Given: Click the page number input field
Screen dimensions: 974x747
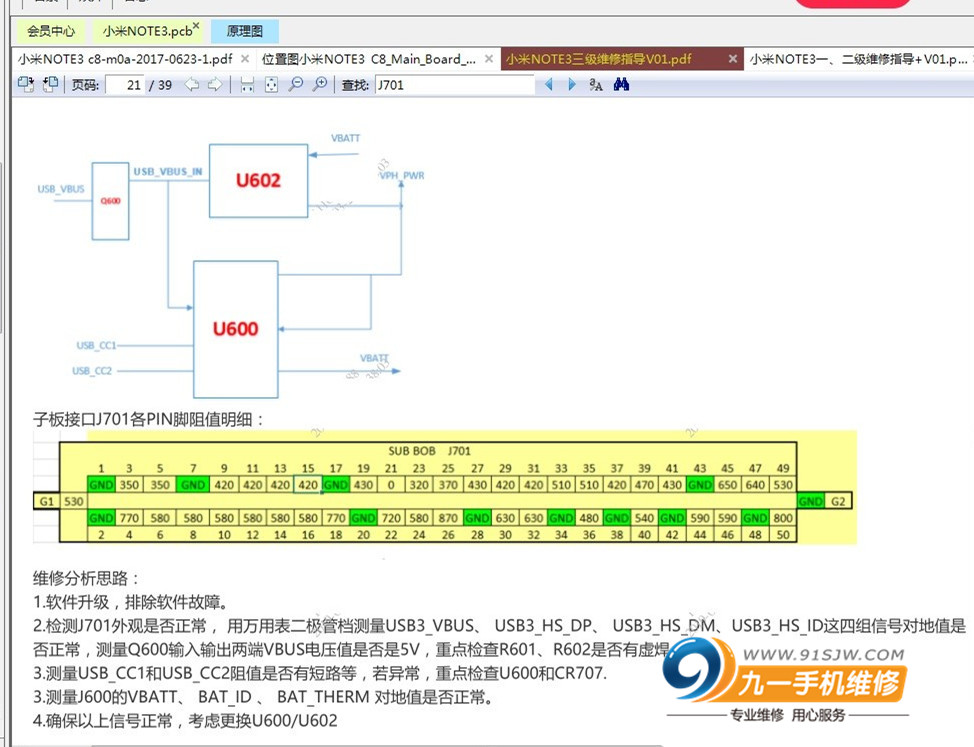Looking at the screenshot, I should (125, 85).
